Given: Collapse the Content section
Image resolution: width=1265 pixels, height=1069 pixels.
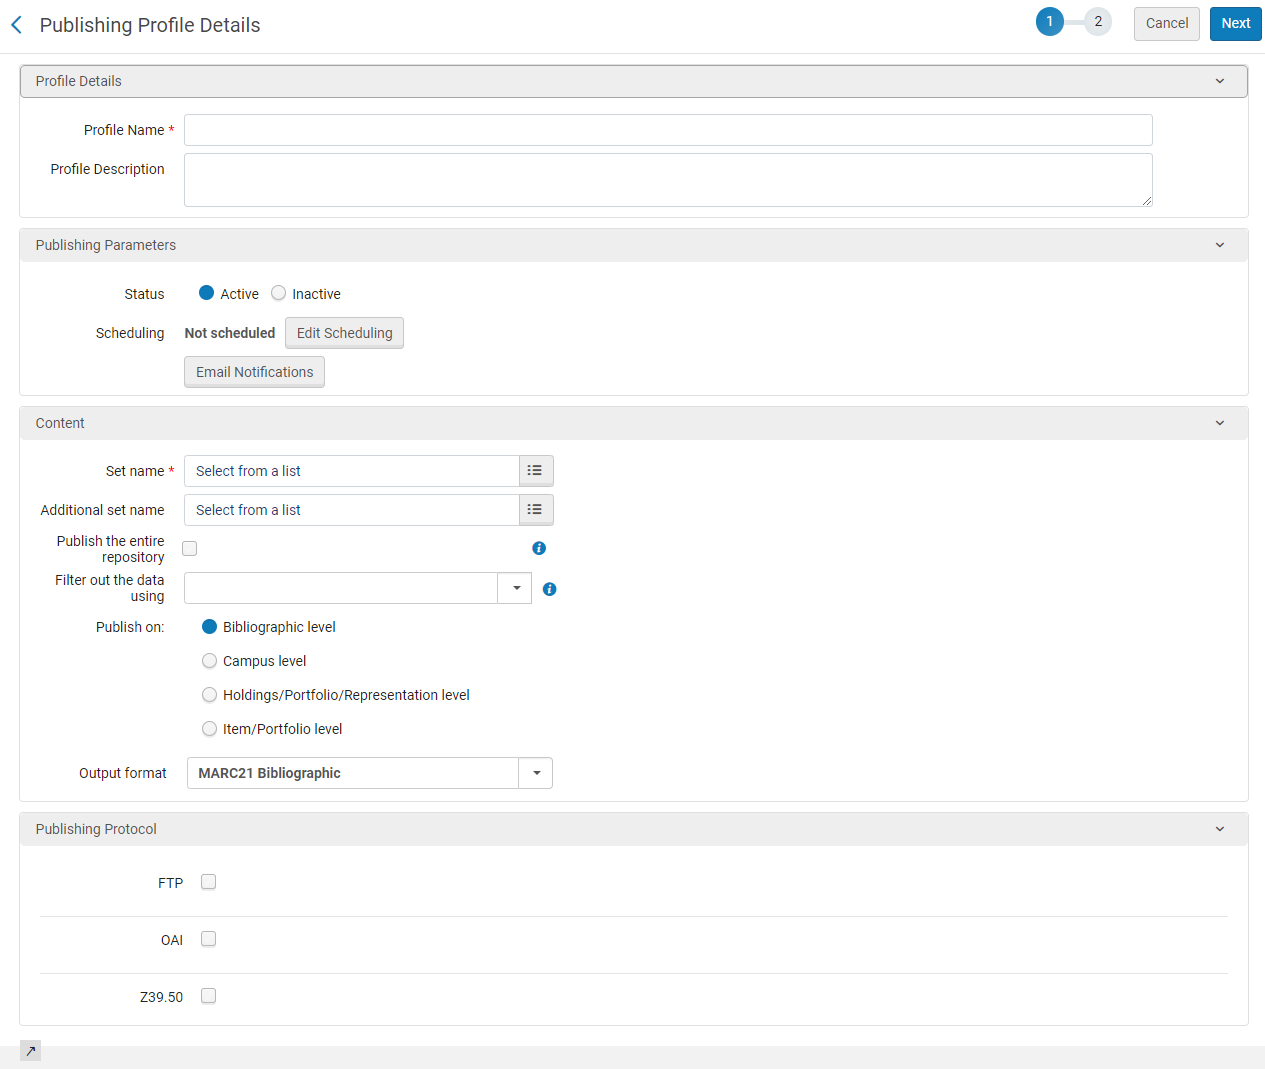Looking at the screenshot, I should tap(1220, 423).
